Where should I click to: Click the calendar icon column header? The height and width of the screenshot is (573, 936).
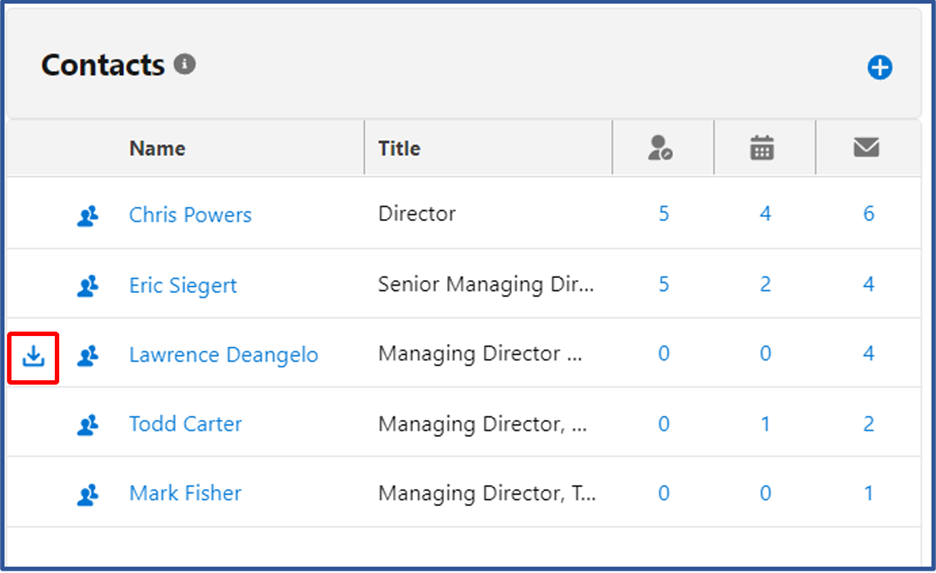click(762, 148)
